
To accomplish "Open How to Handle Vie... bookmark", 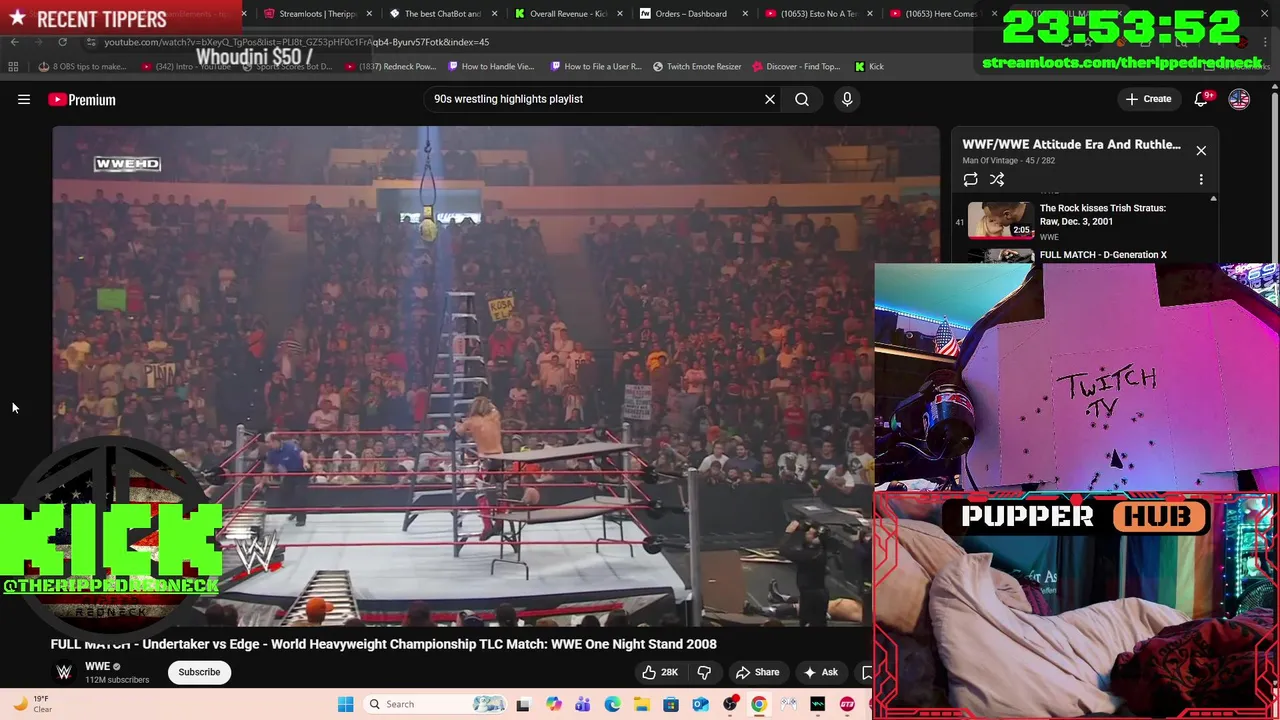I will pos(491,67).
